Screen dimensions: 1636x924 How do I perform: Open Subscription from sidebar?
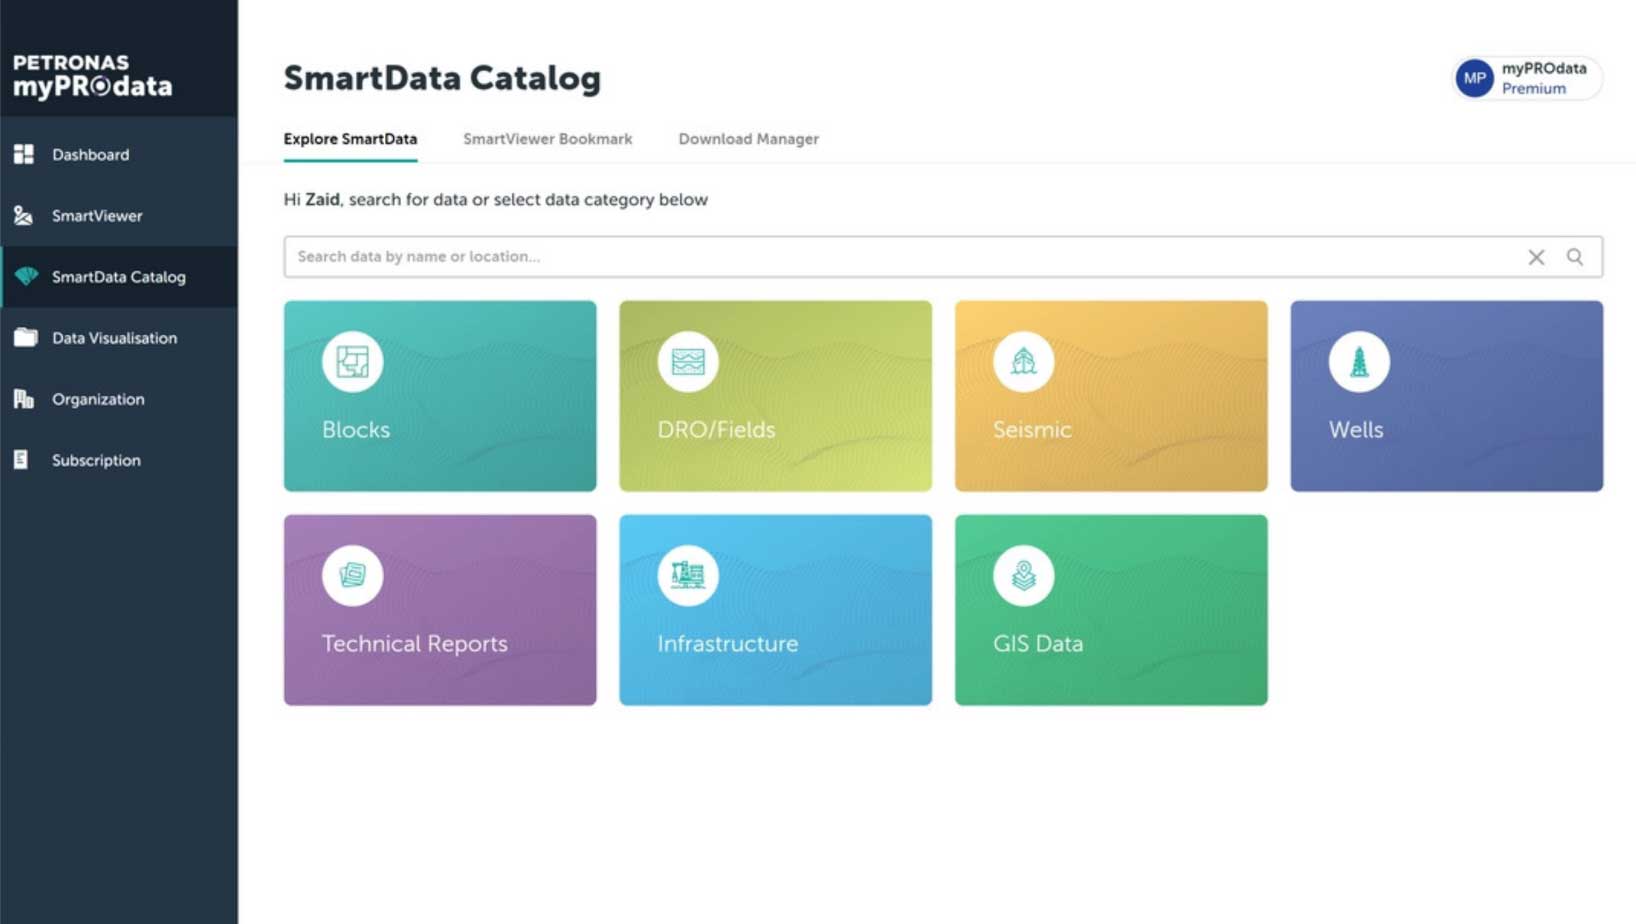click(x=119, y=459)
